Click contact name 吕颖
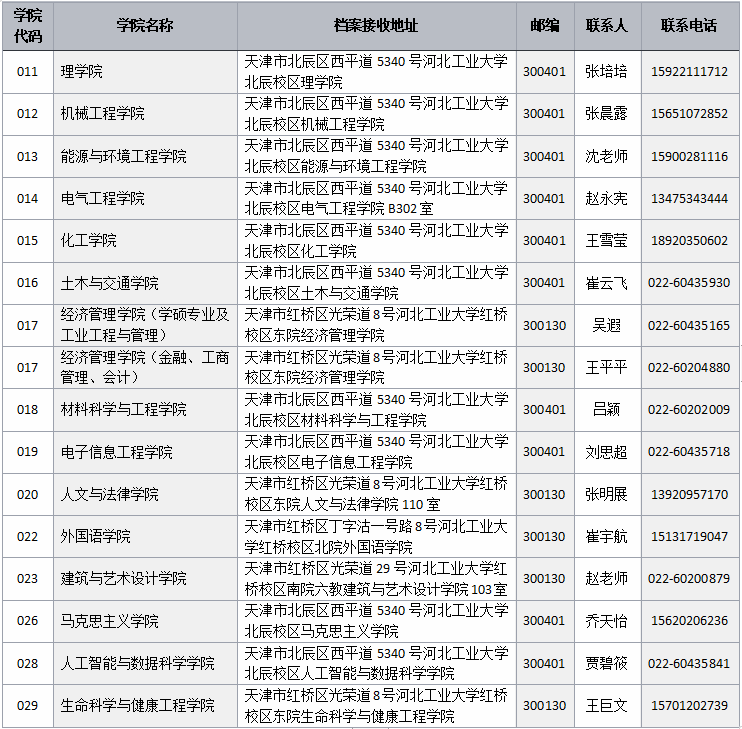Screen dimensions: 742x729 pyautogui.click(x=607, y=409)
